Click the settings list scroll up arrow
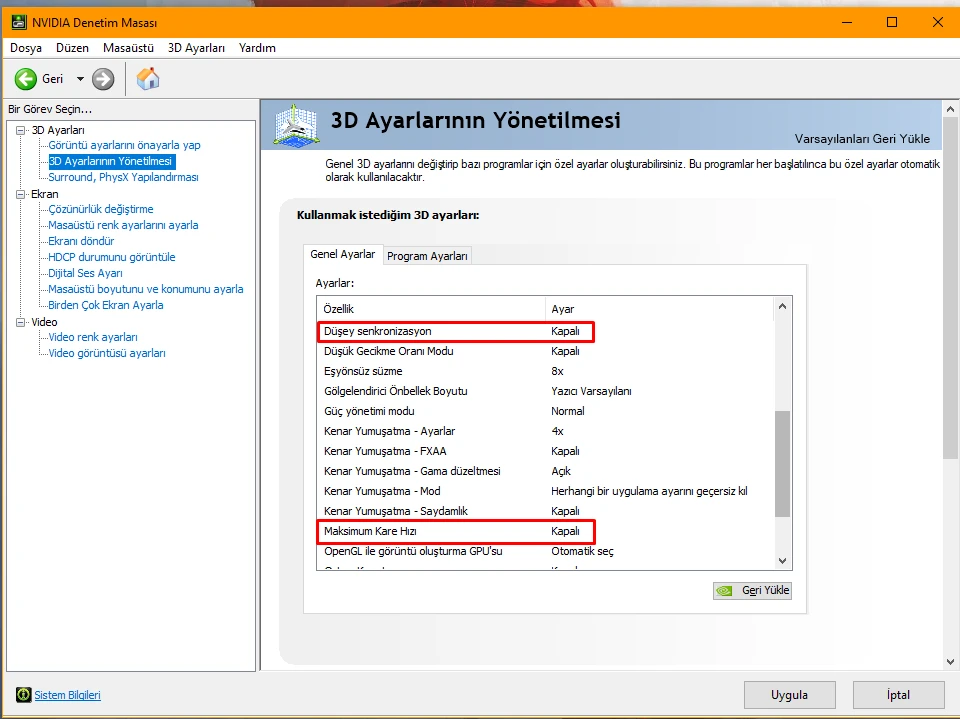Image resolution: width=960 pixels, height=719 pixels. [782, 306]
